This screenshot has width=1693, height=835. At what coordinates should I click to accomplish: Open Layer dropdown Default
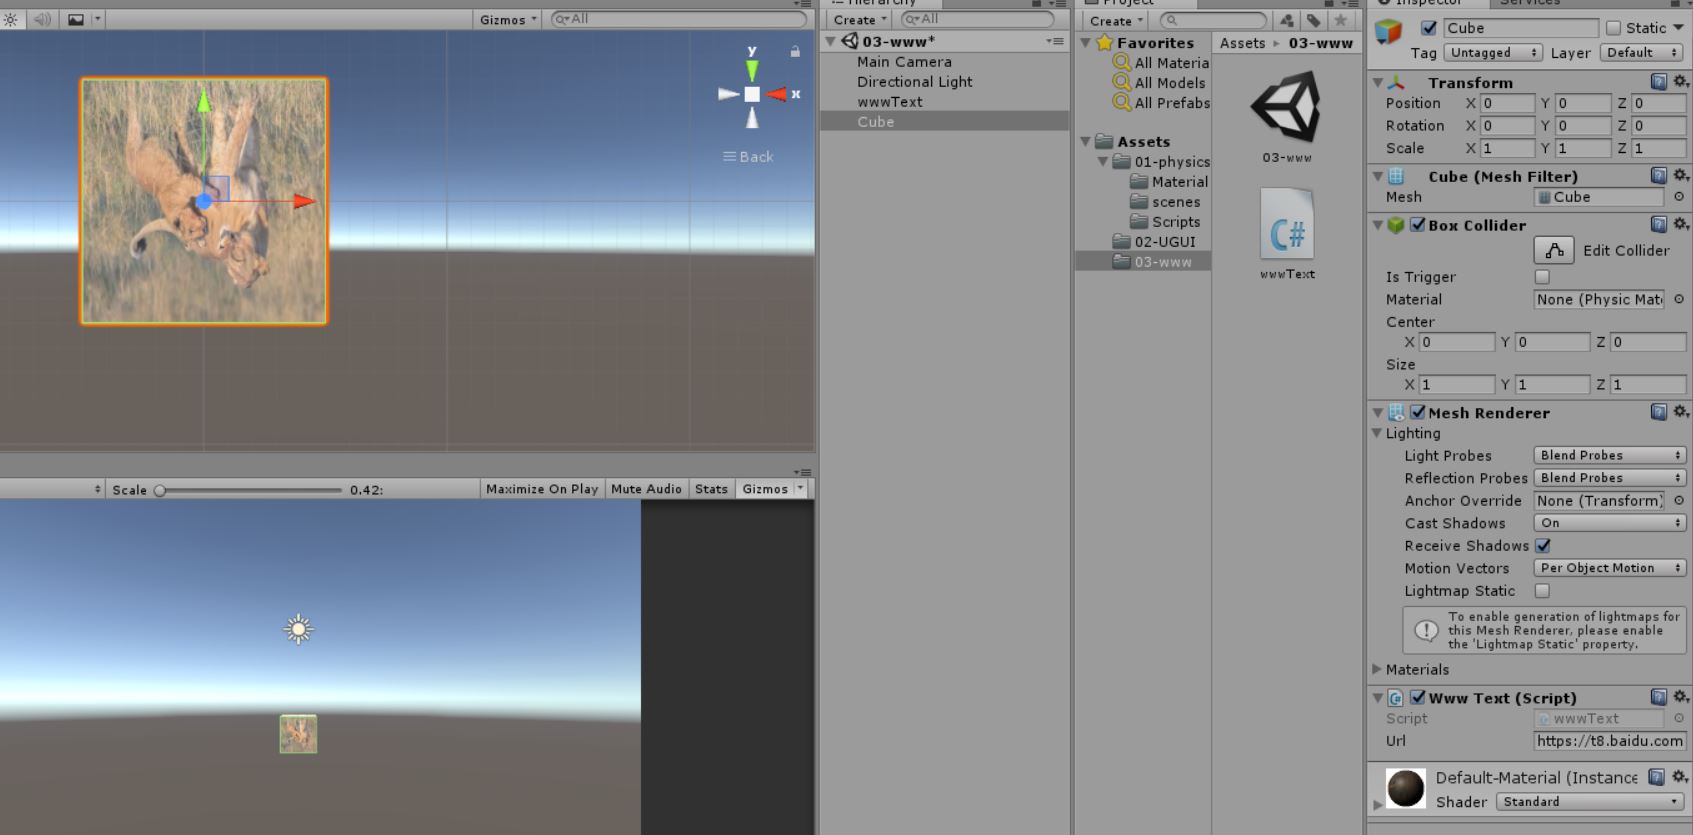point(1643,52)
